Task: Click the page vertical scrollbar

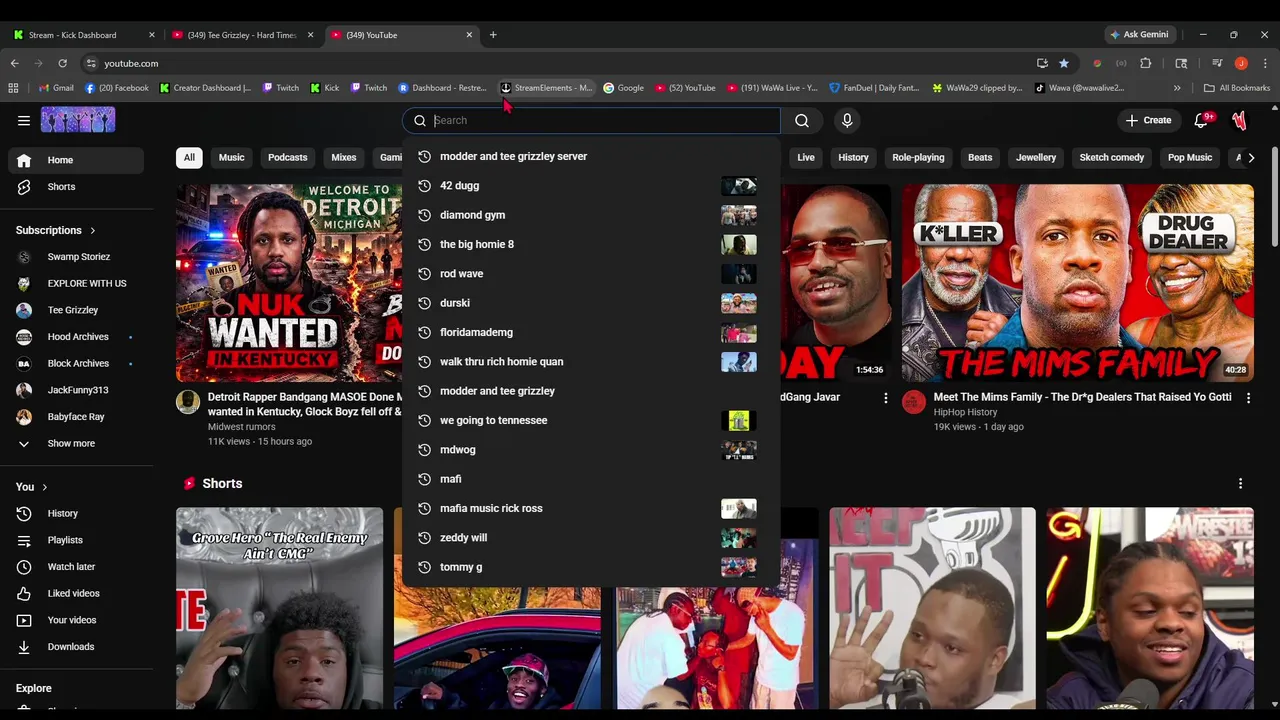Action: tap(1275, 198)
